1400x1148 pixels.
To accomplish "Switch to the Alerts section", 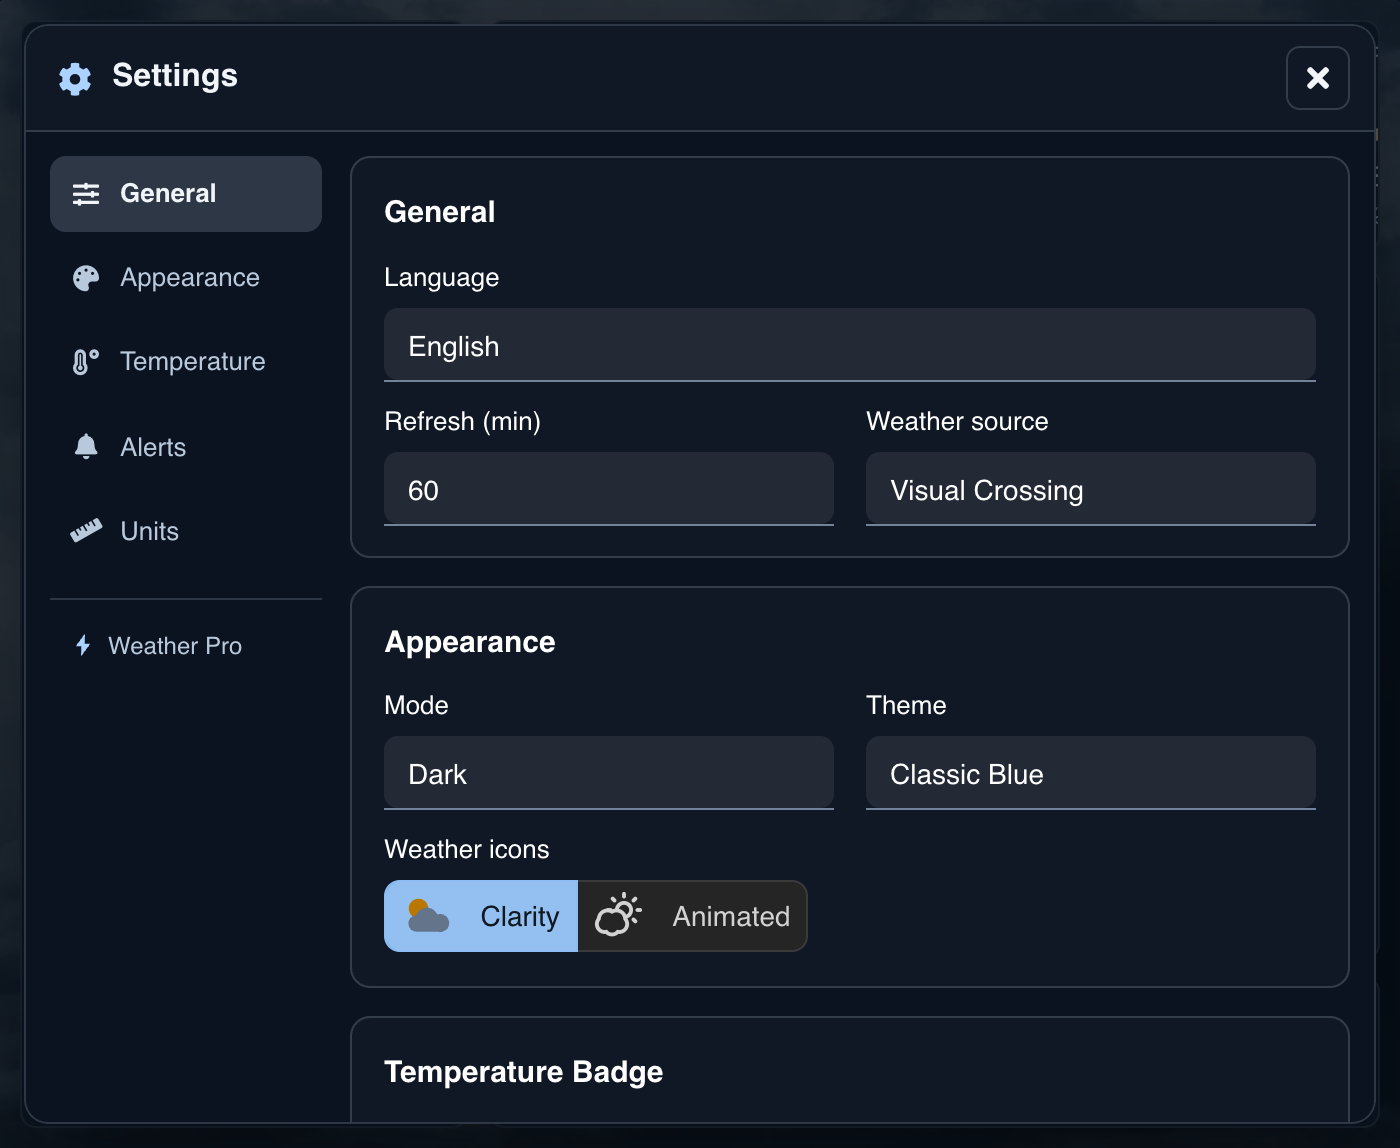I will pos(186,447).
